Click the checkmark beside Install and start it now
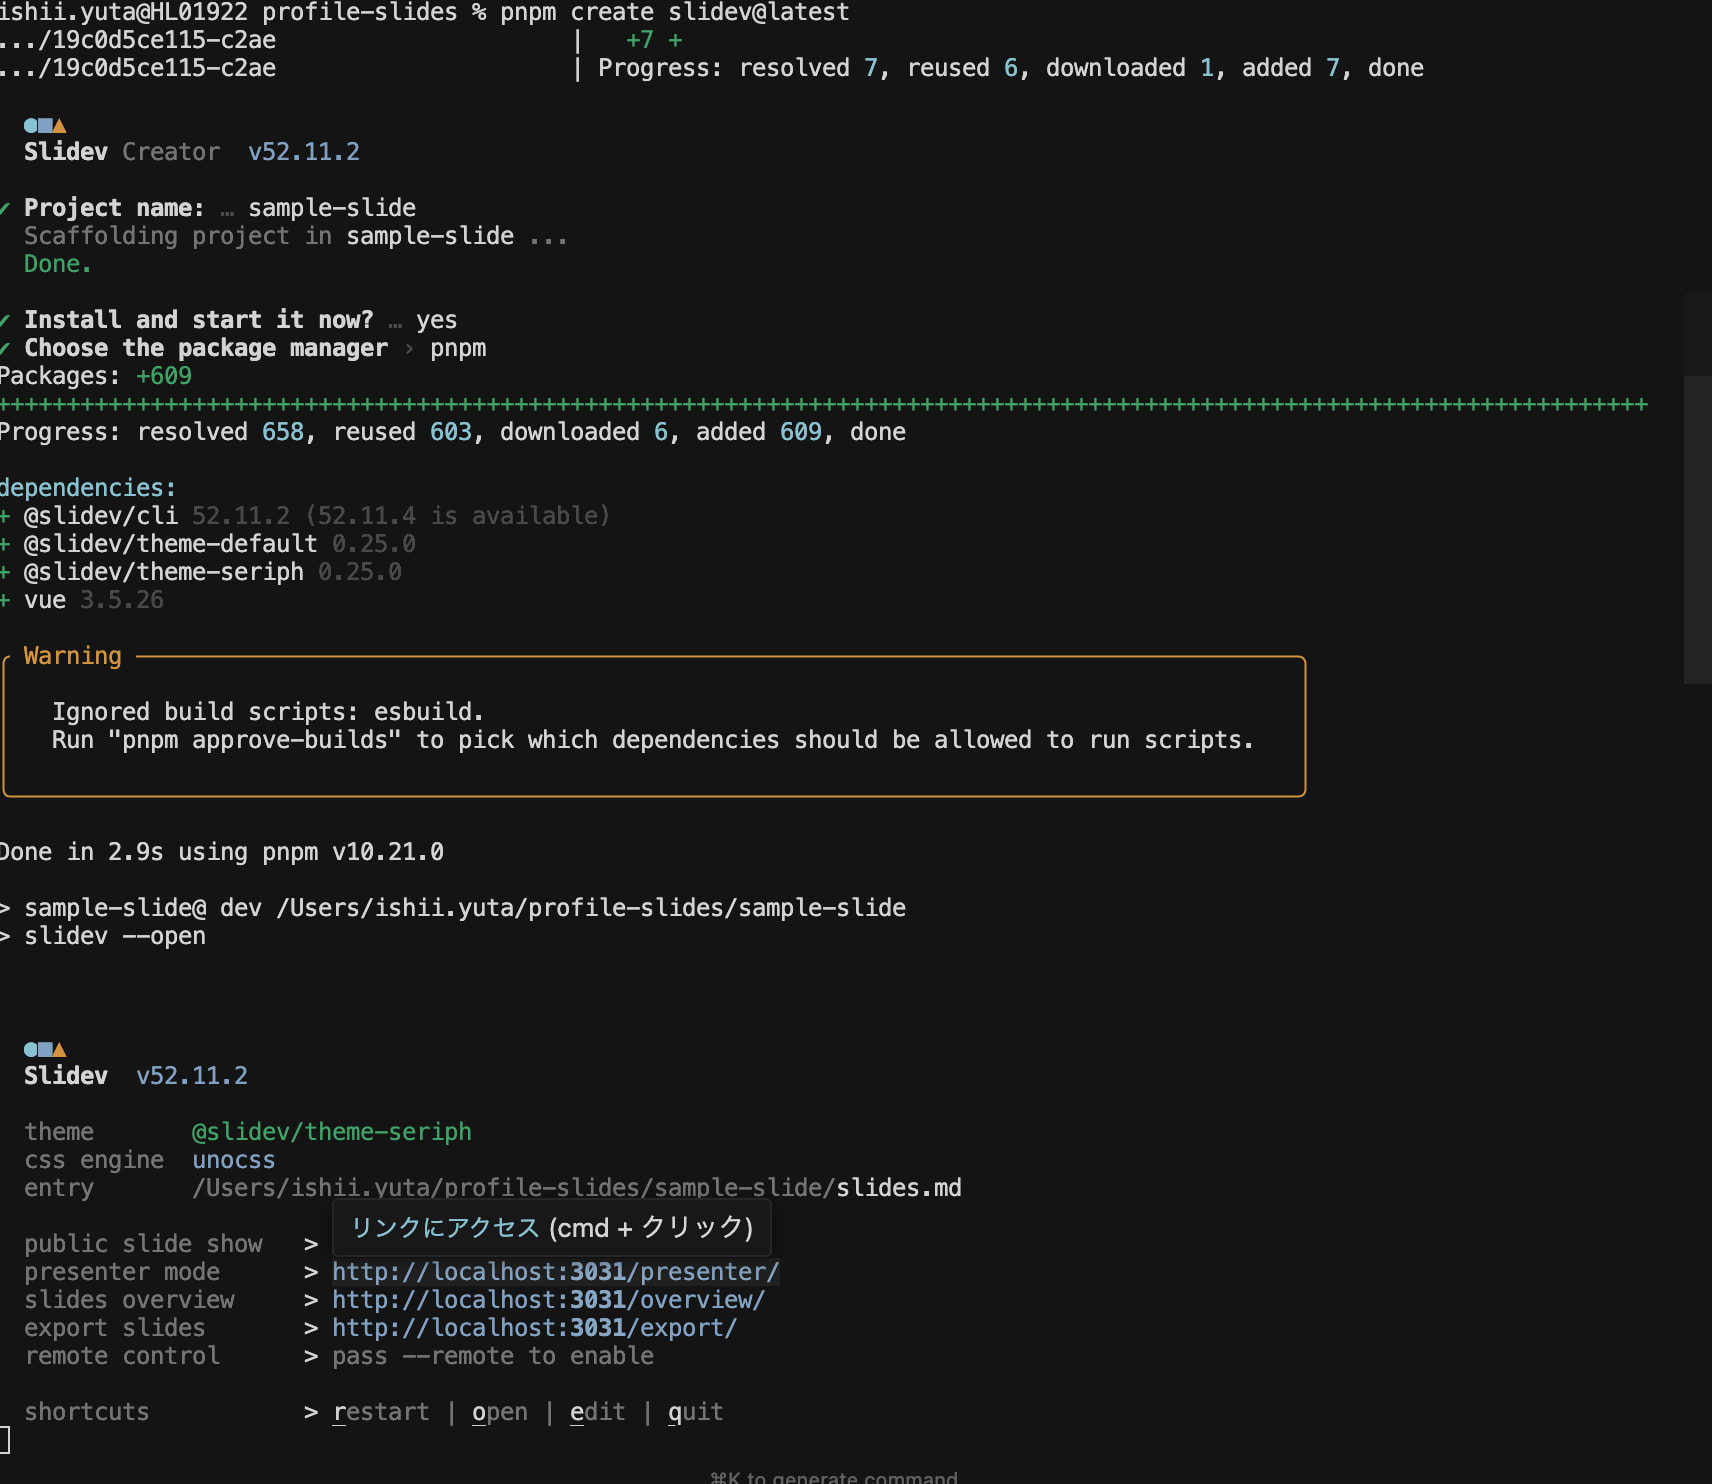1712x1484 pixels. (5, 320)
